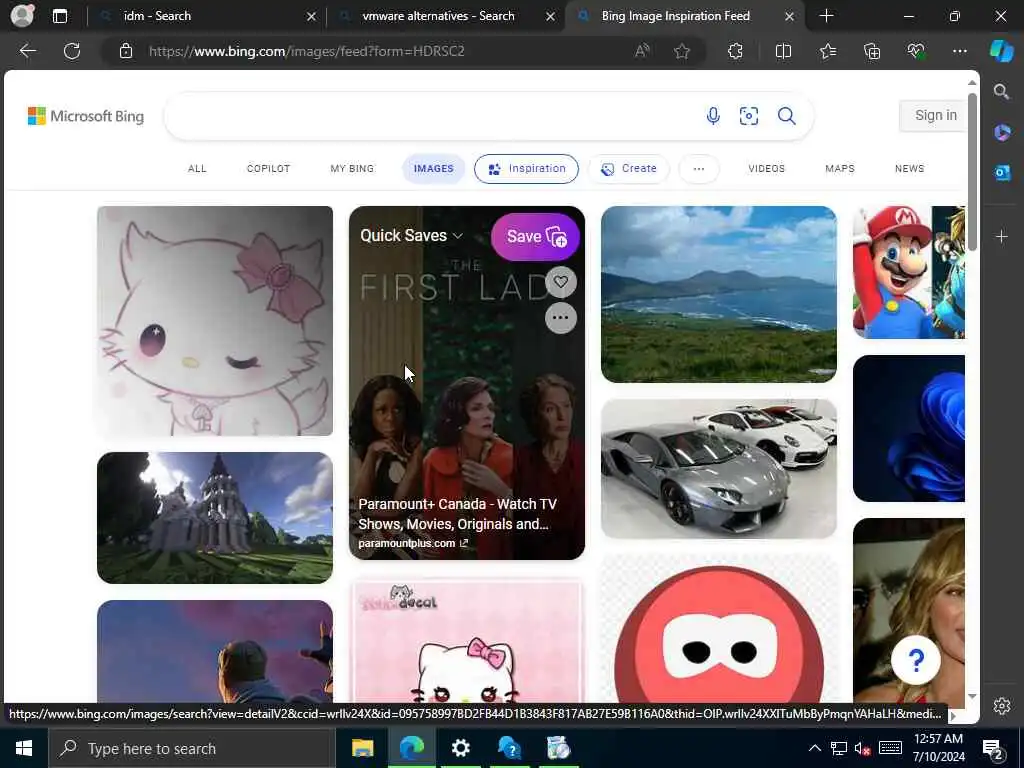Open the silver Lamborghini cars image

pos(718,468)
